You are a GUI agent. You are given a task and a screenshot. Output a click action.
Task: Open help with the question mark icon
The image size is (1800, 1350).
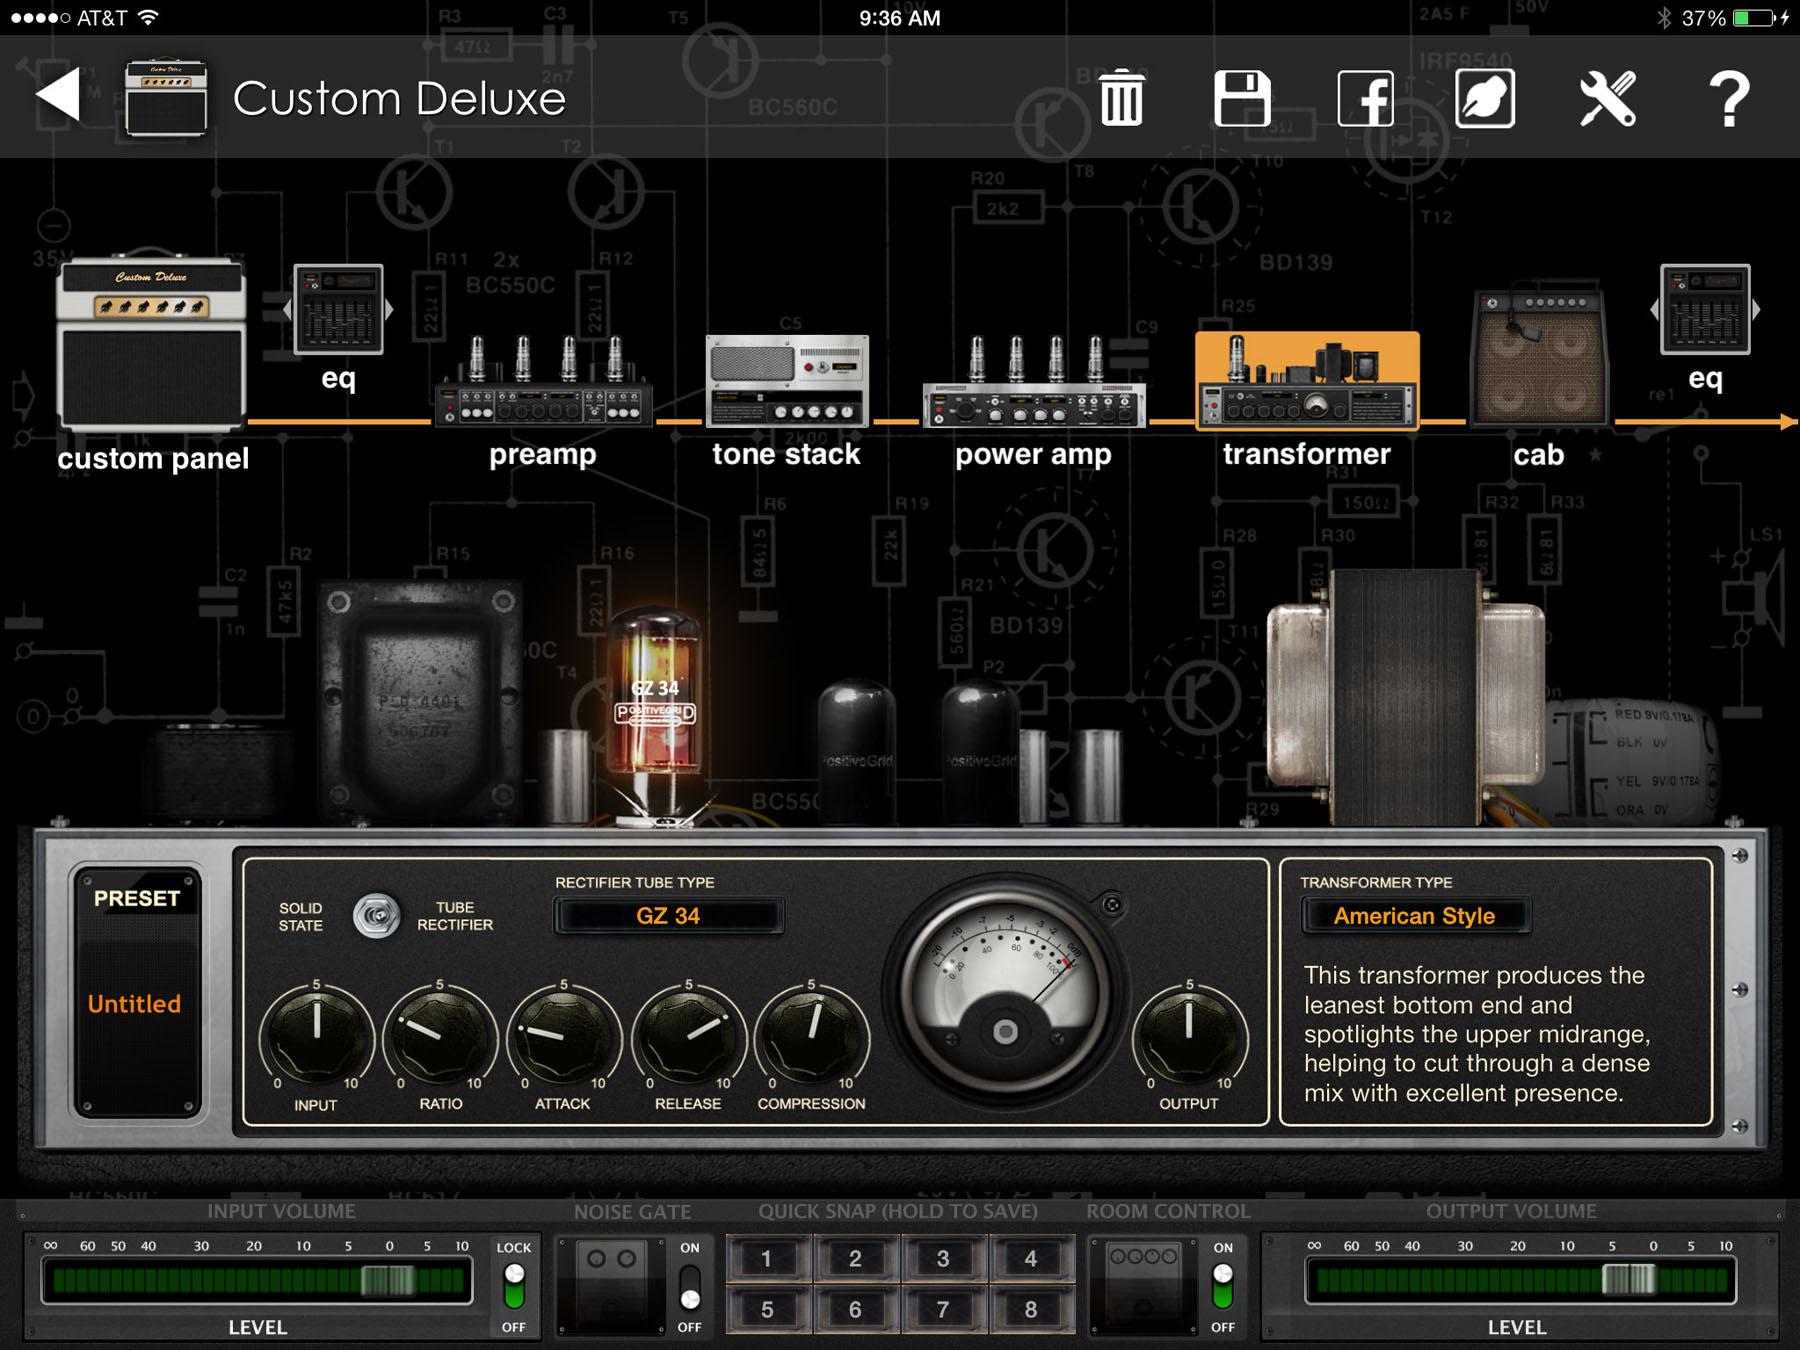(x=1729, y=98)
